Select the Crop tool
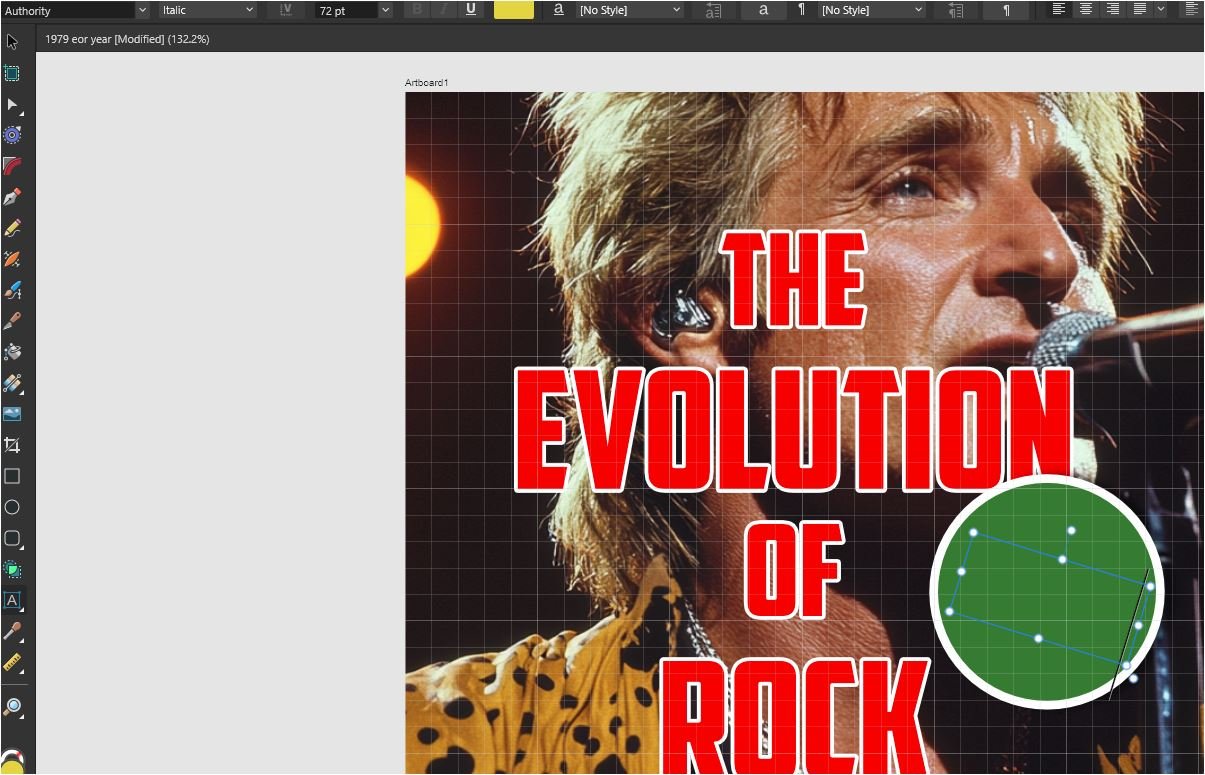Image resolution: width=1205 pixels, height=775 pixels. (x=12, y=445)
